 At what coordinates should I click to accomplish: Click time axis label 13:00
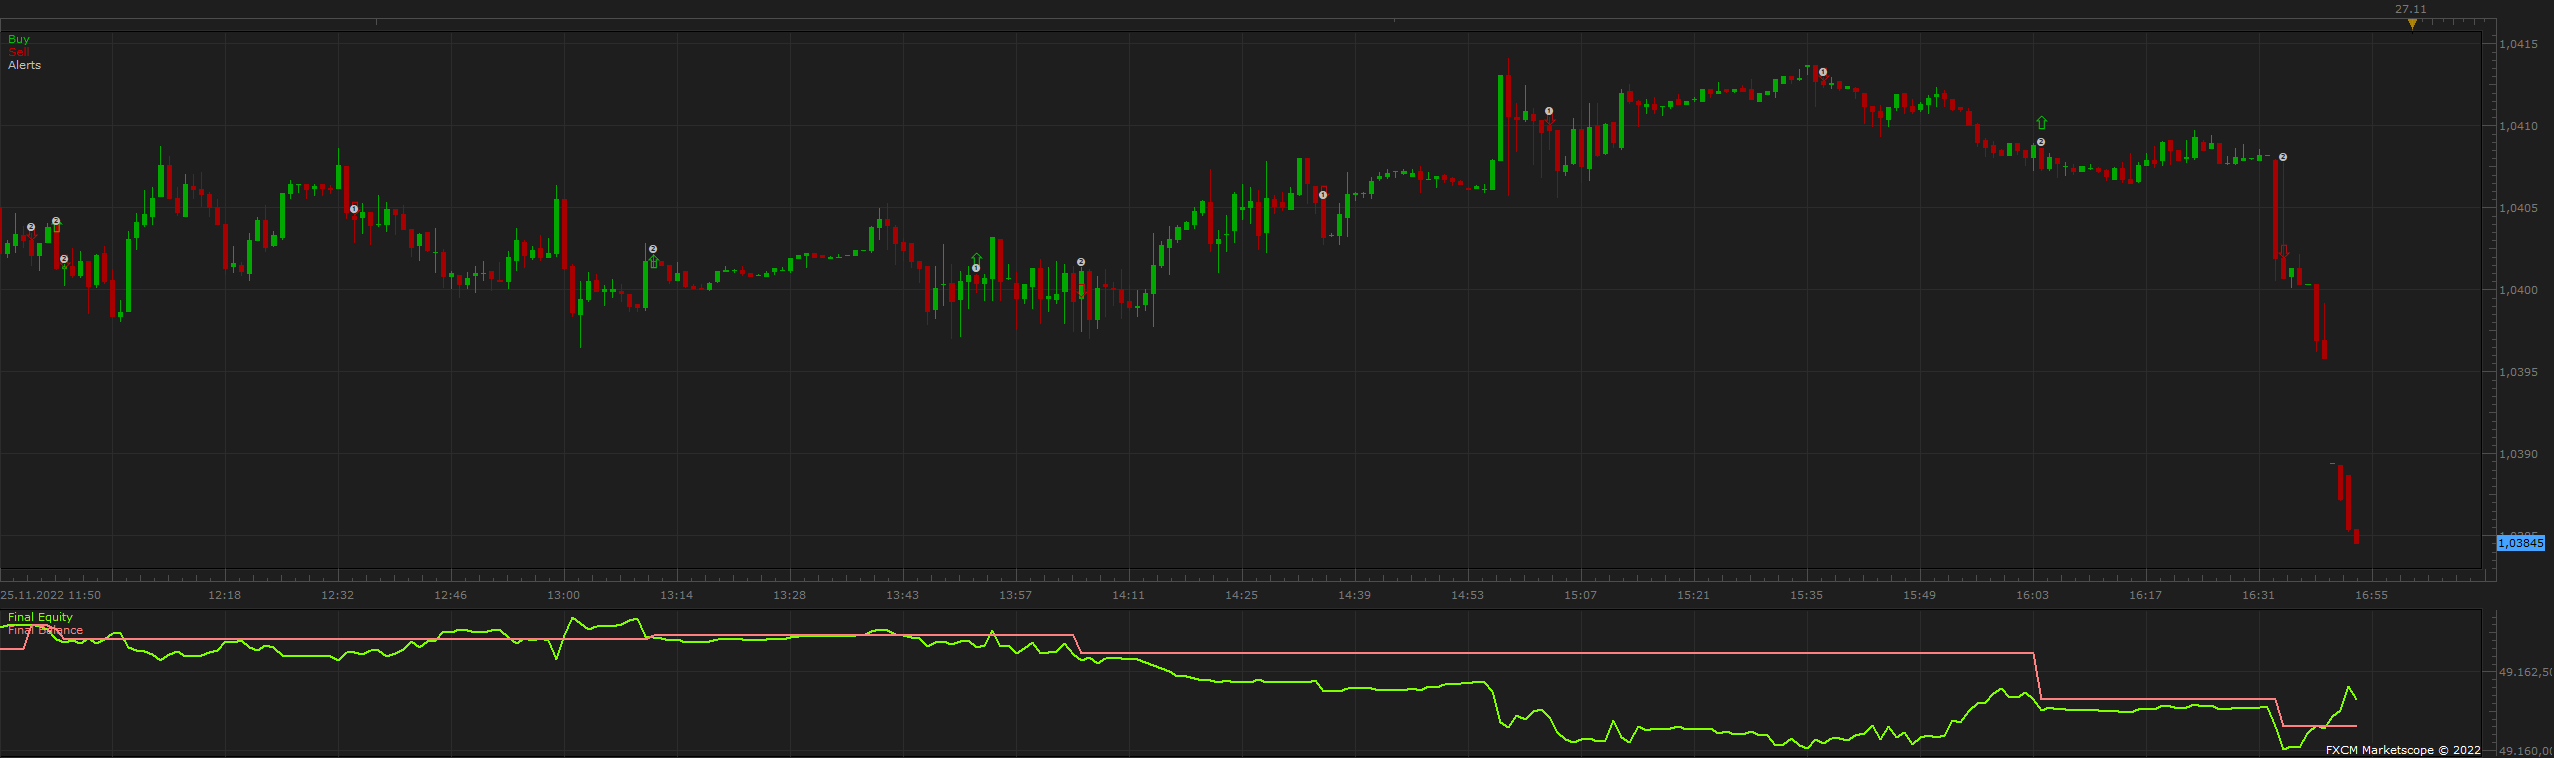tap(563, 595)
